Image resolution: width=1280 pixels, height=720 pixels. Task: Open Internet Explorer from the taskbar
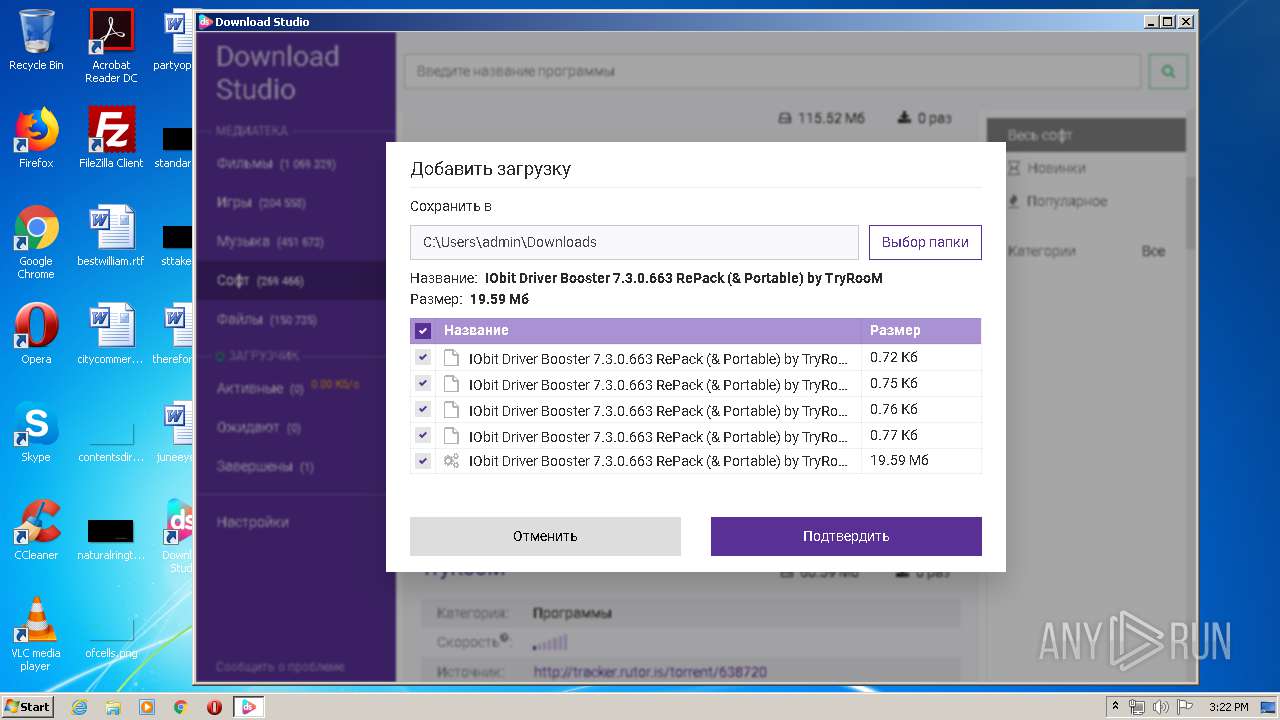coord(79,707)
